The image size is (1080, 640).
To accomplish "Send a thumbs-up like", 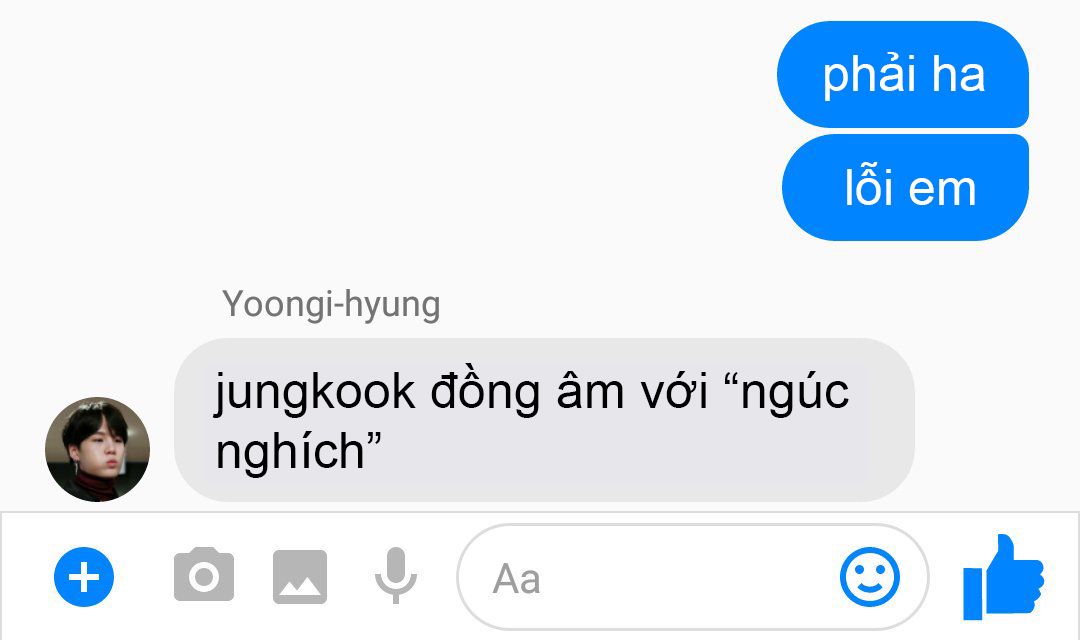I will click(1004, 577).
